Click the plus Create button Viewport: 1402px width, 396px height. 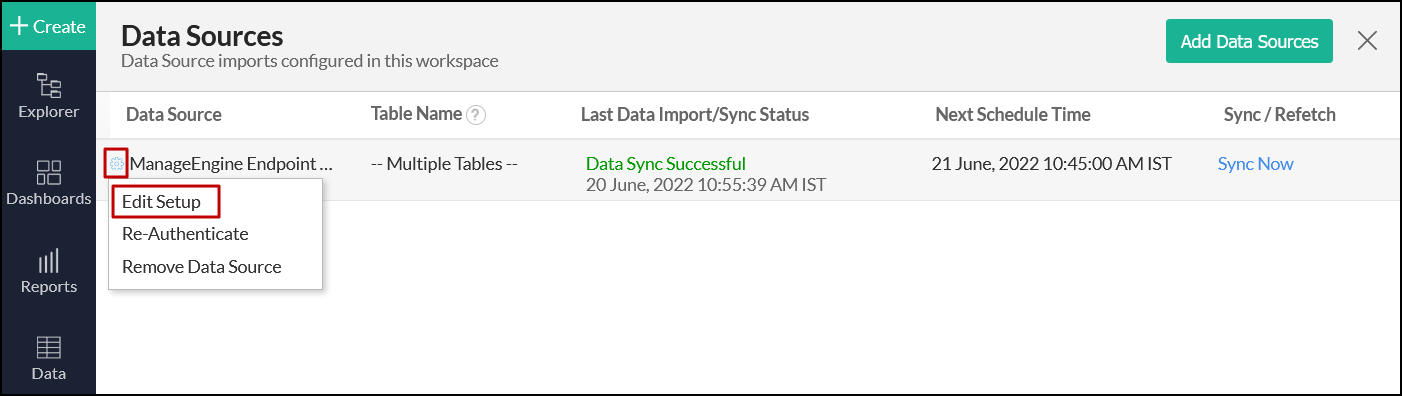(48, 26)
